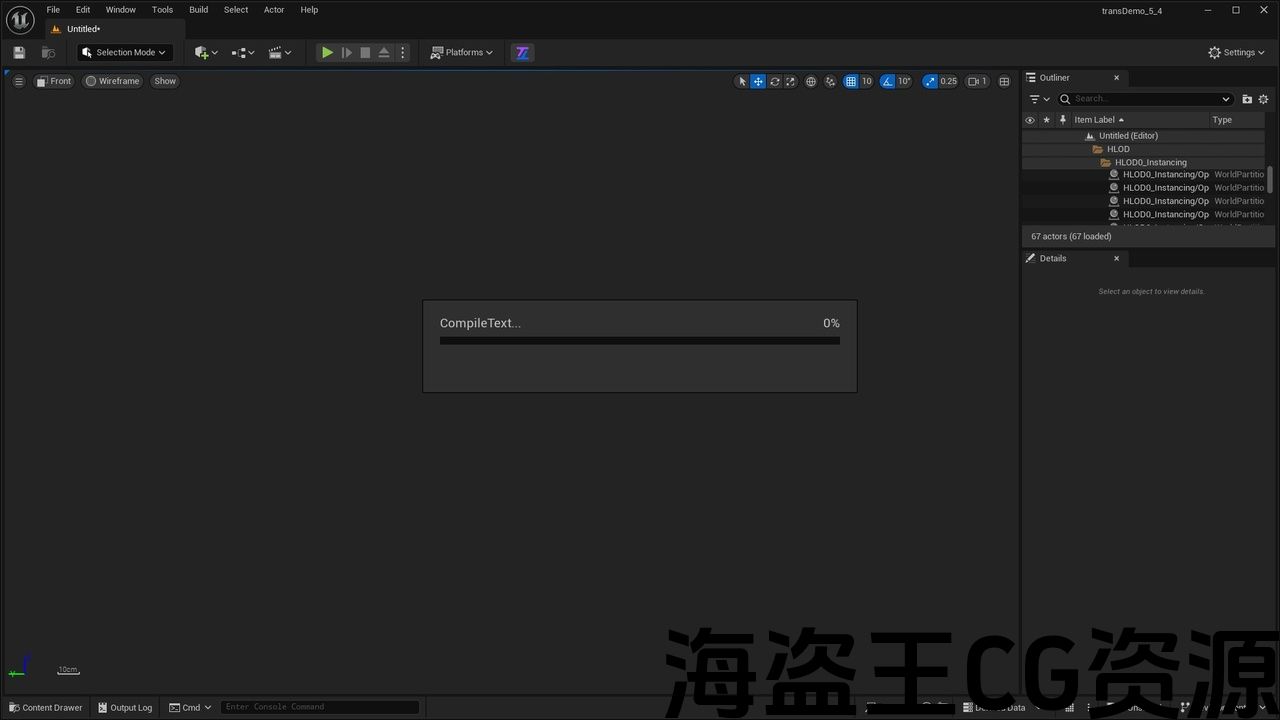Open the viewport layout grid icon
Viewport: 1280px width, 720px height.
point(1004,82)
